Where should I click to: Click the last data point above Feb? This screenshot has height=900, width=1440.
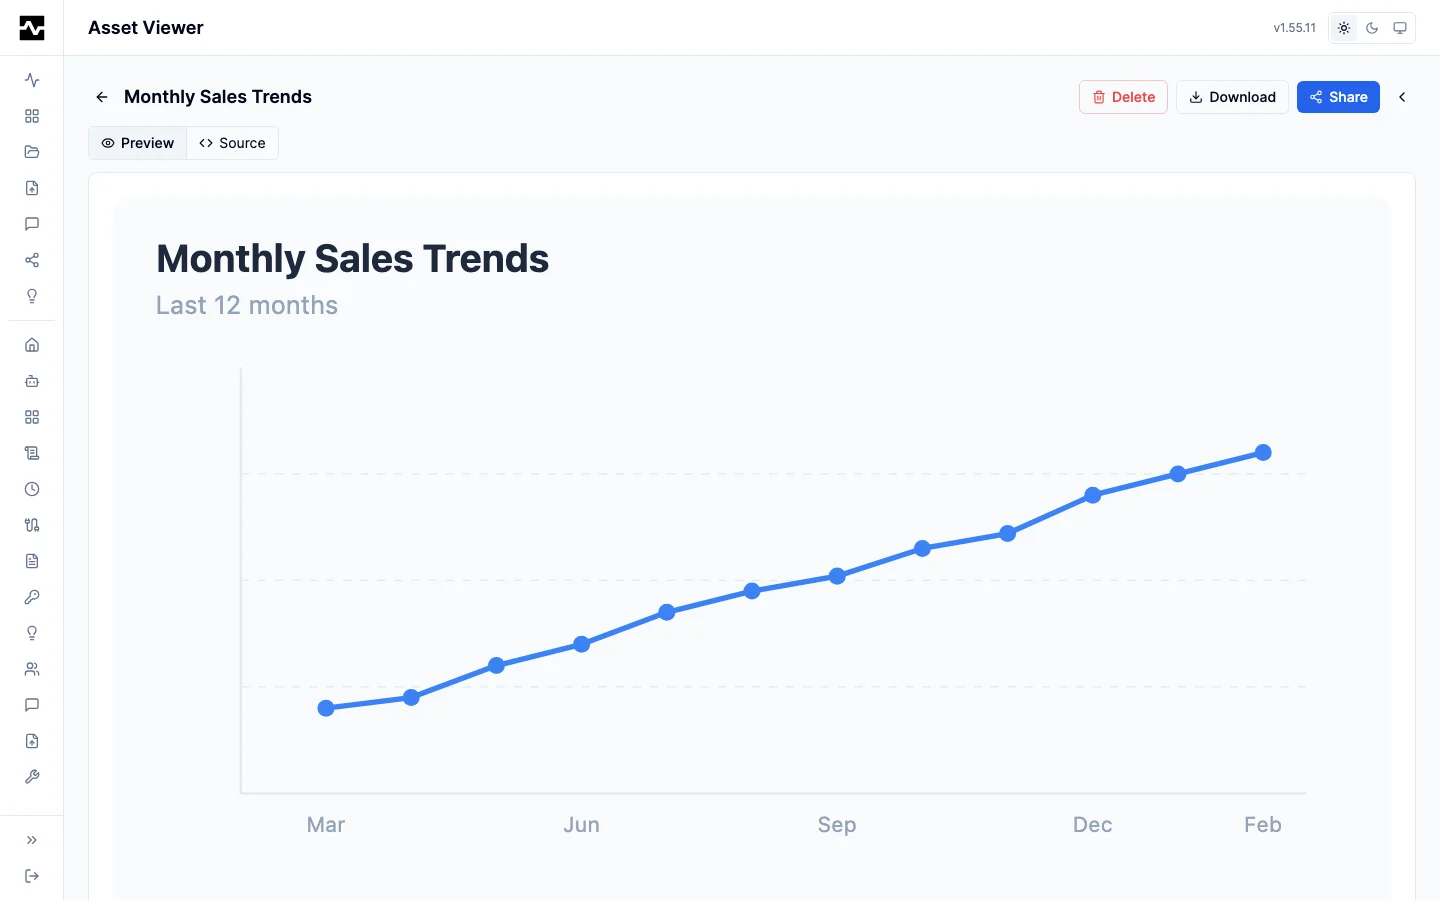(1263, 453)
